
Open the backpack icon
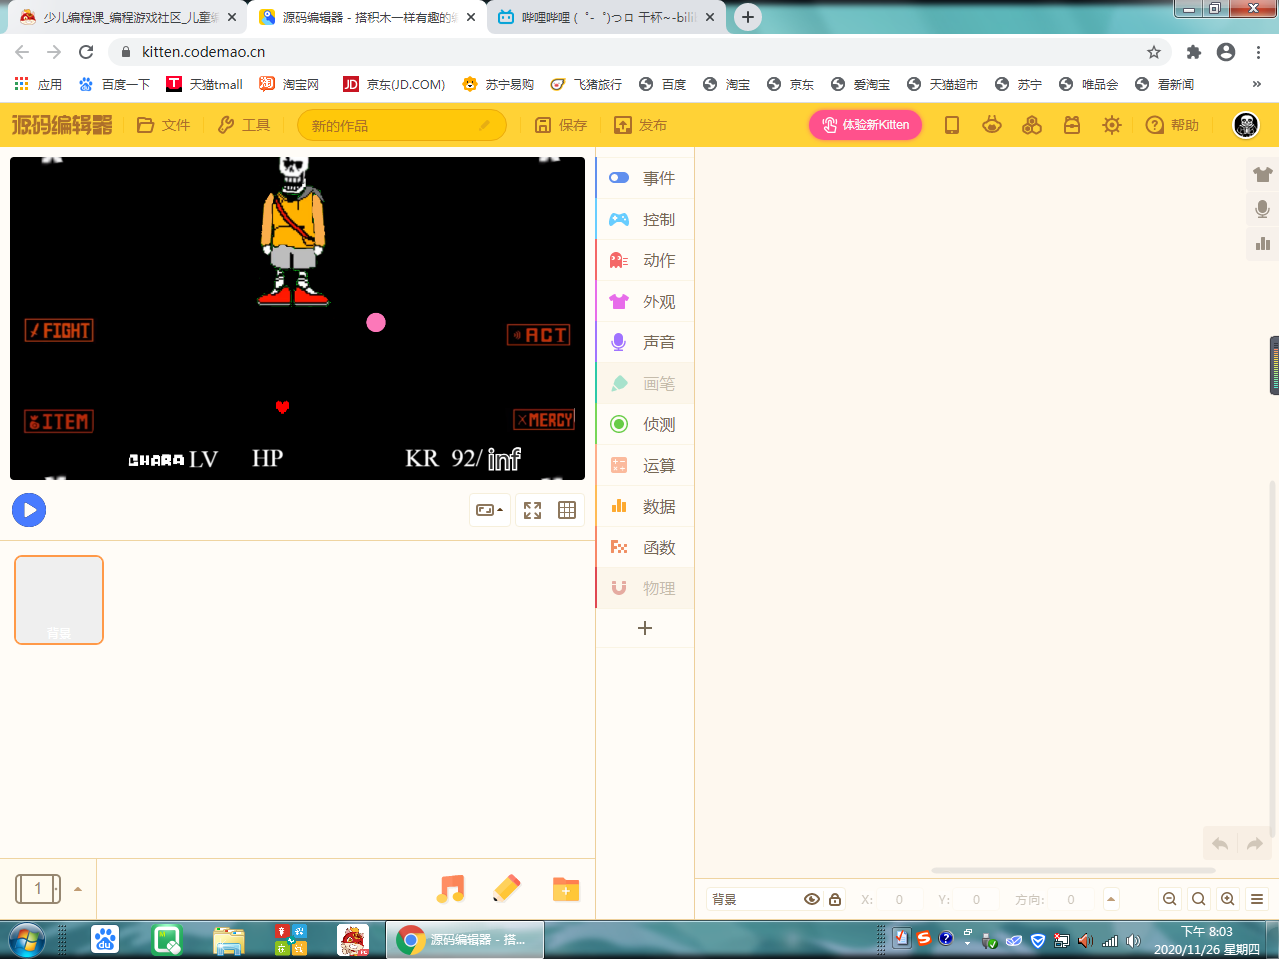[1072, 125]
